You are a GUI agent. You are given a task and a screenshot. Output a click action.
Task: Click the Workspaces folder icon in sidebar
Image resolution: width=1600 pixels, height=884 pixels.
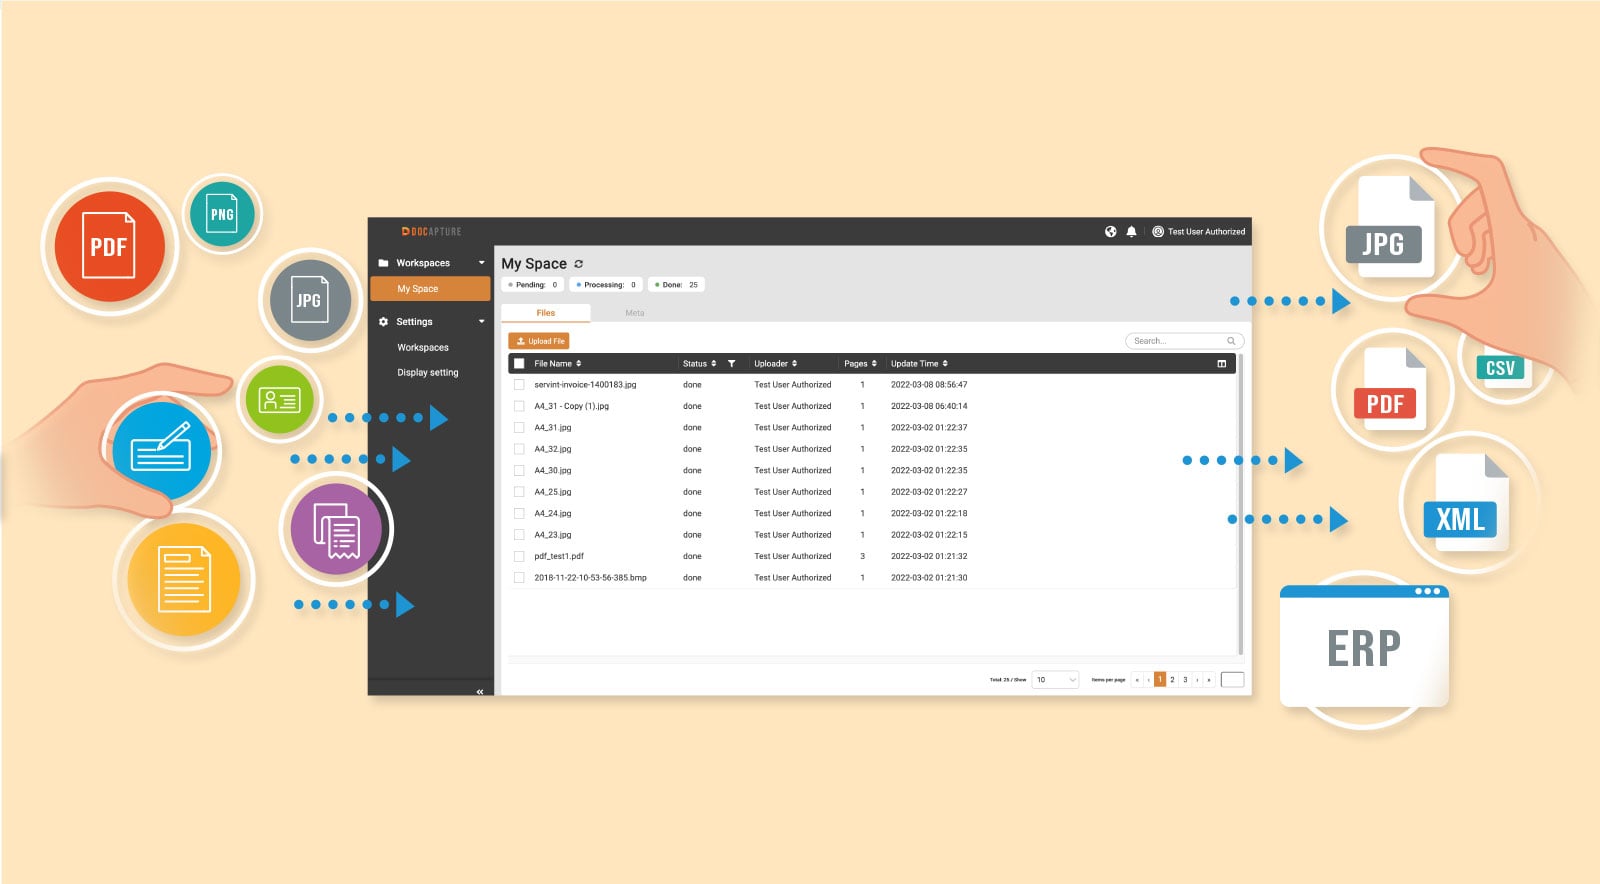coord(383,263)
